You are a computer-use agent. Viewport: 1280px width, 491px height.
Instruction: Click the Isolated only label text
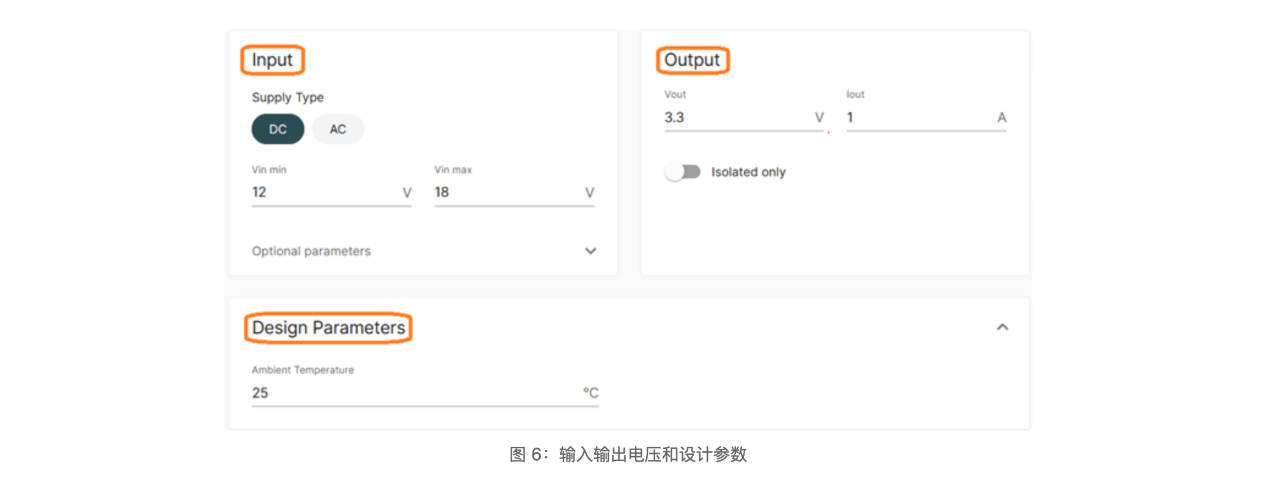pyautogui.click(x=748, y=172)
